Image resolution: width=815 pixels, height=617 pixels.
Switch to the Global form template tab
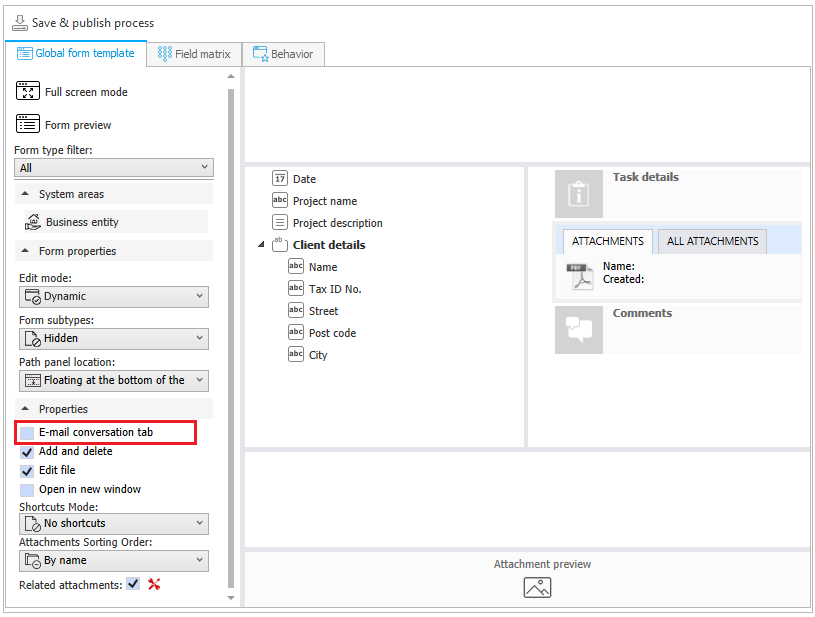[76, 54]
